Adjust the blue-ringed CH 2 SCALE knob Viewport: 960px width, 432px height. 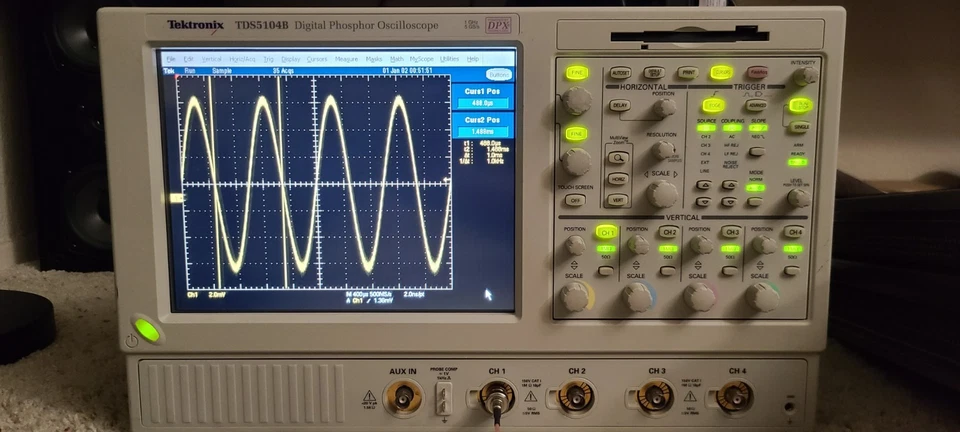pyautogui.click(x=637, y=297)
